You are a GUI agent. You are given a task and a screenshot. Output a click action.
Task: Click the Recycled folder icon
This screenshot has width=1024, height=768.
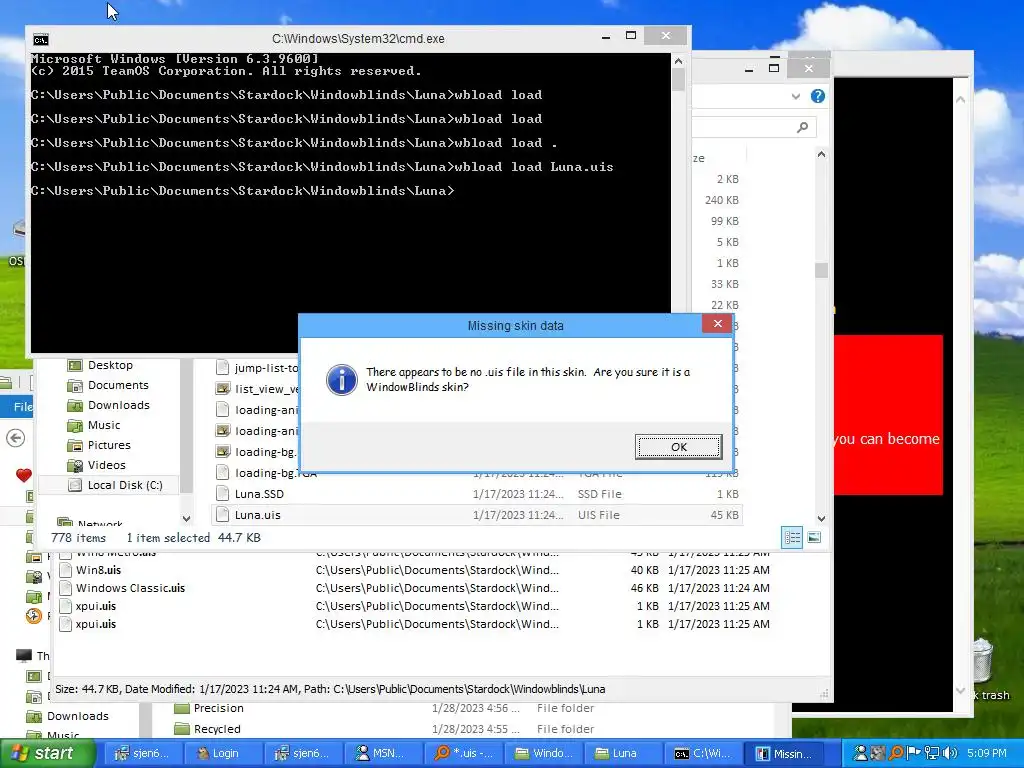[x=182, y=729]
